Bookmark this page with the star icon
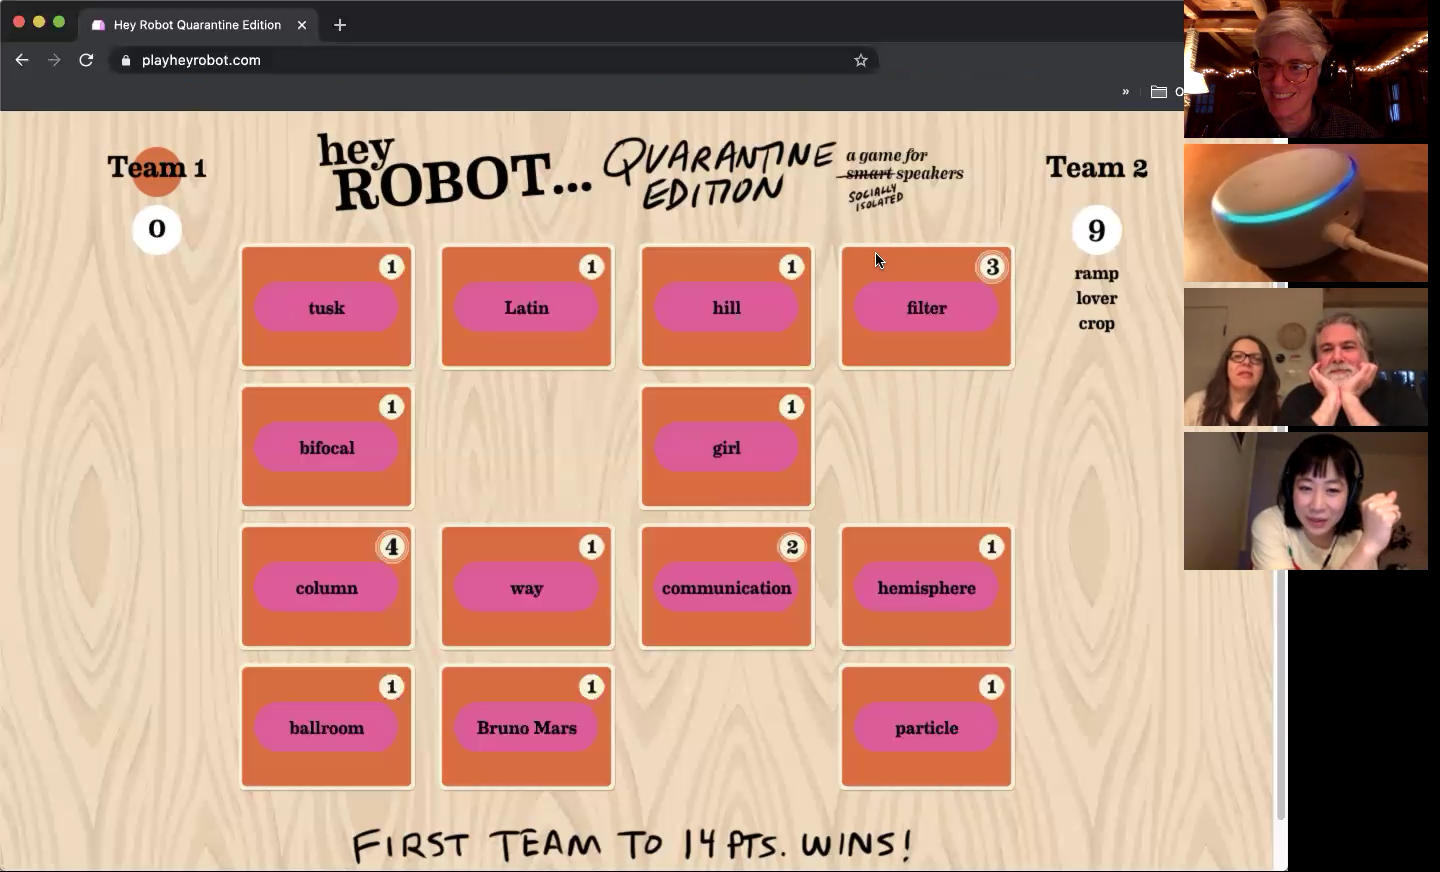Screen dimensions: 1440x872 point(860,60)
